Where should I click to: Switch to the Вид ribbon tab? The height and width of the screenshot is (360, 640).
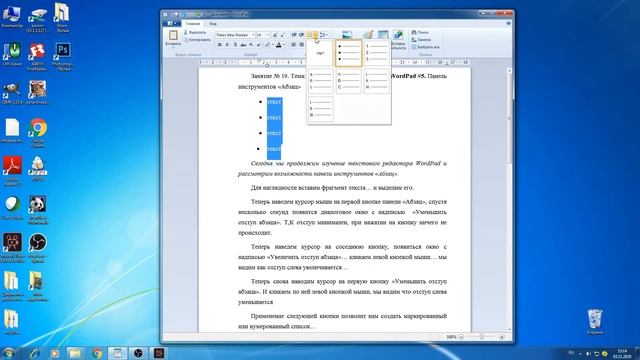[213, 24]
